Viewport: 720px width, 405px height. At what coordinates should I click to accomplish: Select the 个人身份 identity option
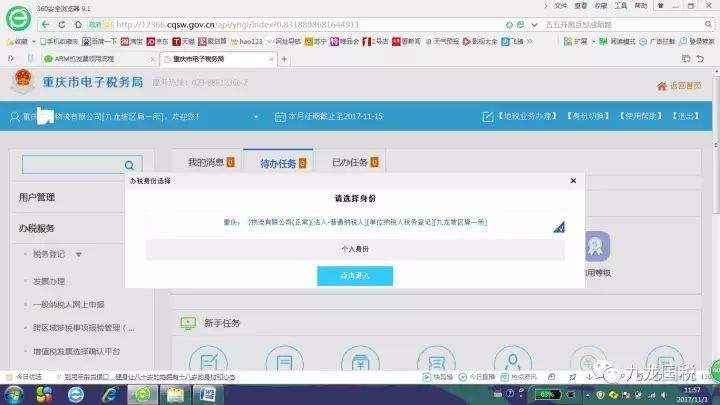tap(354, 248)
